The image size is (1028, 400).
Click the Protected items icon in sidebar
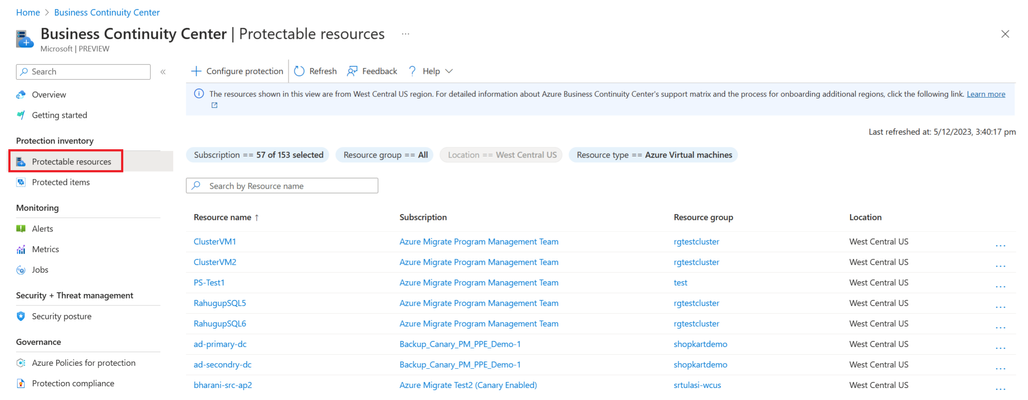21,182
